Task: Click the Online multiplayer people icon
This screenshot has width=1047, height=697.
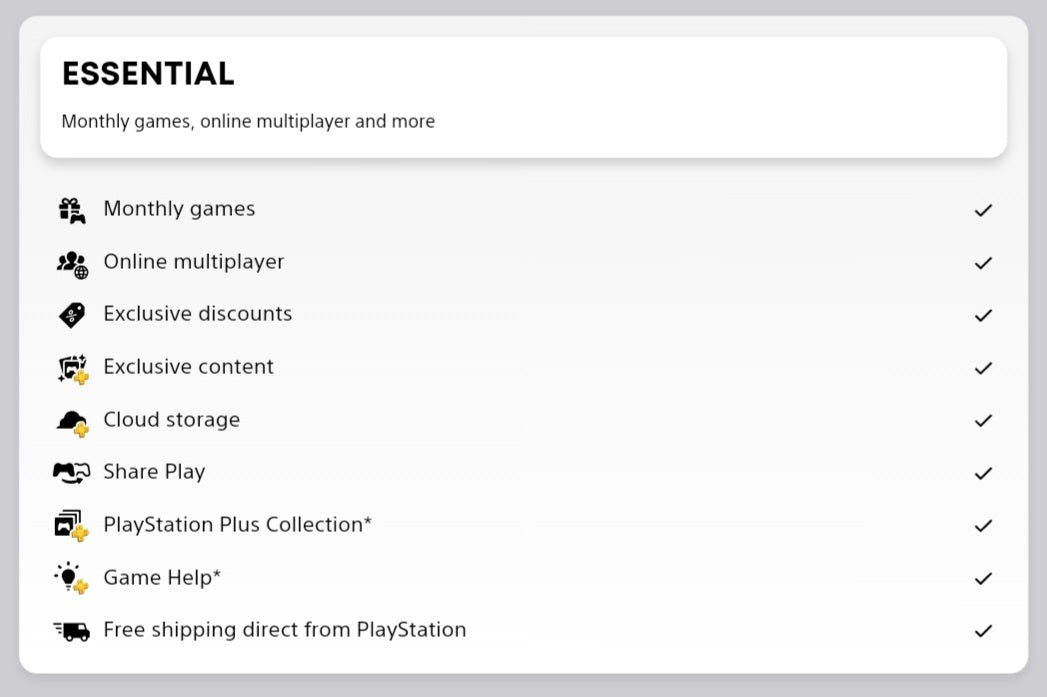Action: tap(71, 263)
